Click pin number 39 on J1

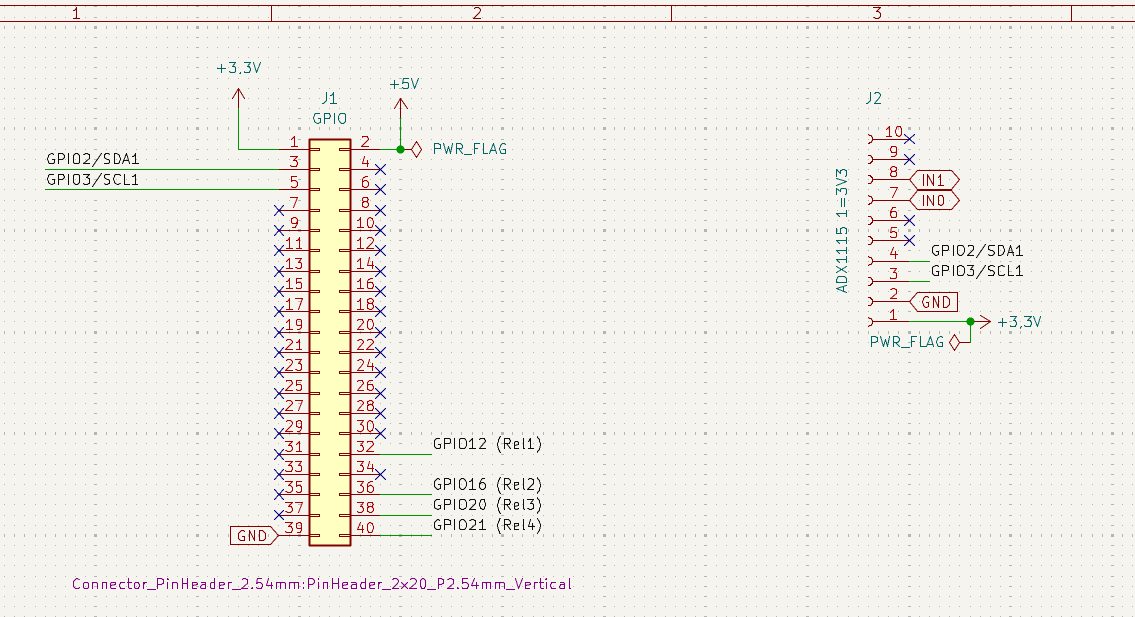pyautogui.click(x=293, y=528)
